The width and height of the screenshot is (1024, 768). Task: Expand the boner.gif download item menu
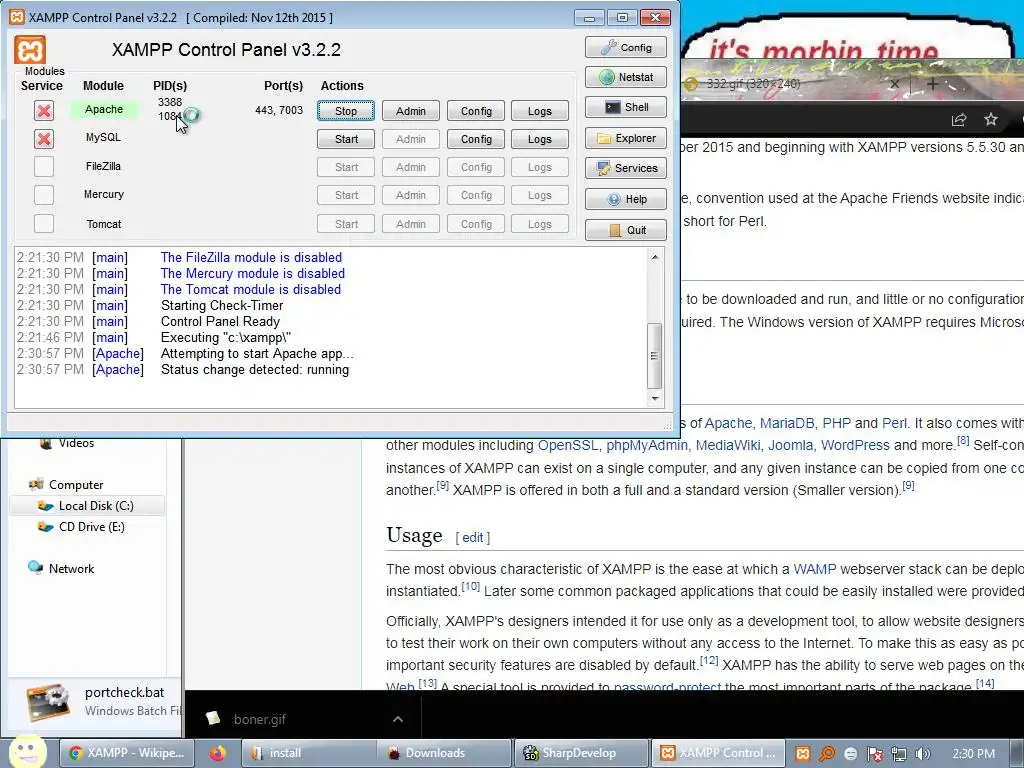(x=398, y=719)
